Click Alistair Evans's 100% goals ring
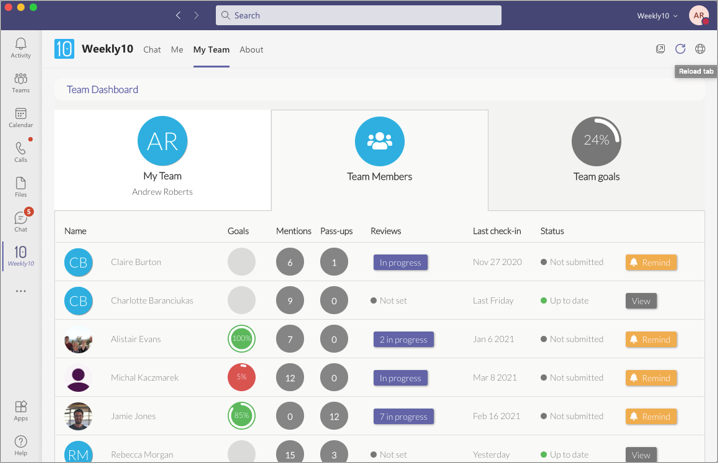Viewport: 718px width, 463px height. (241, 339)
